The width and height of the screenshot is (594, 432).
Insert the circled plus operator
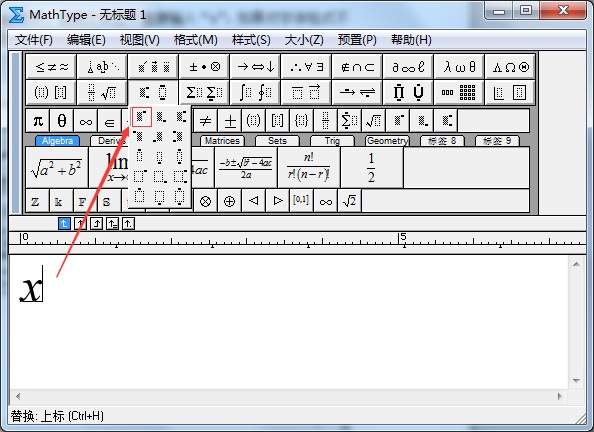coord(230,201)
